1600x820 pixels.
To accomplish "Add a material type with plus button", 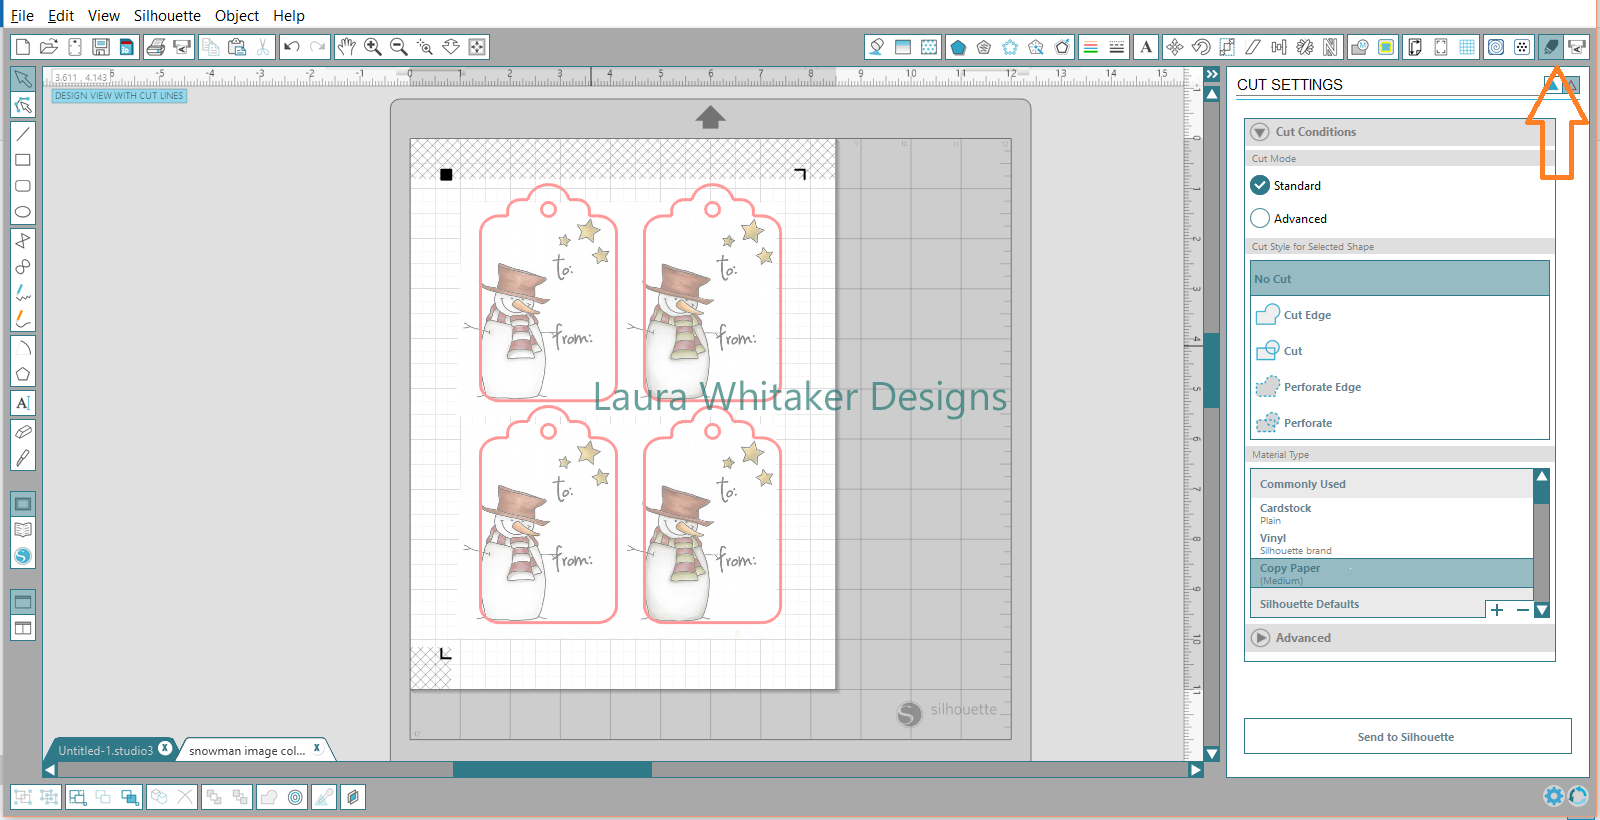I will point(1497,610).
